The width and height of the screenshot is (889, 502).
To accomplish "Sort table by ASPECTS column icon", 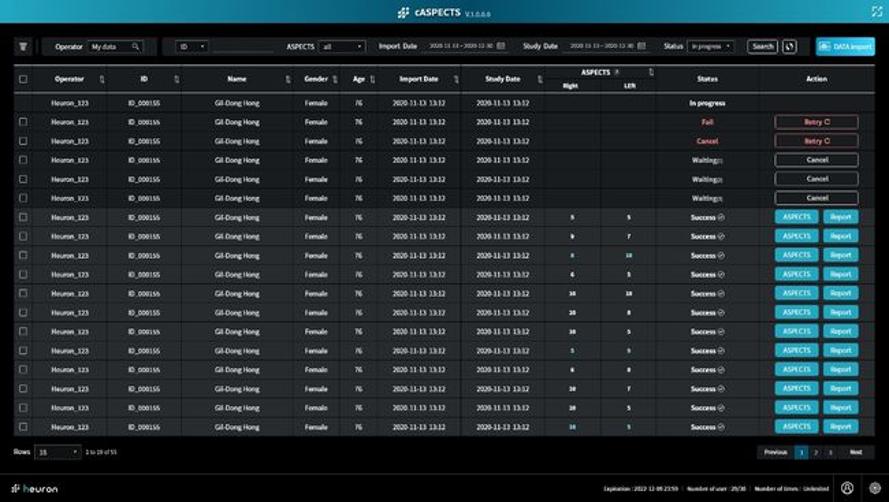I will (651, 72).
